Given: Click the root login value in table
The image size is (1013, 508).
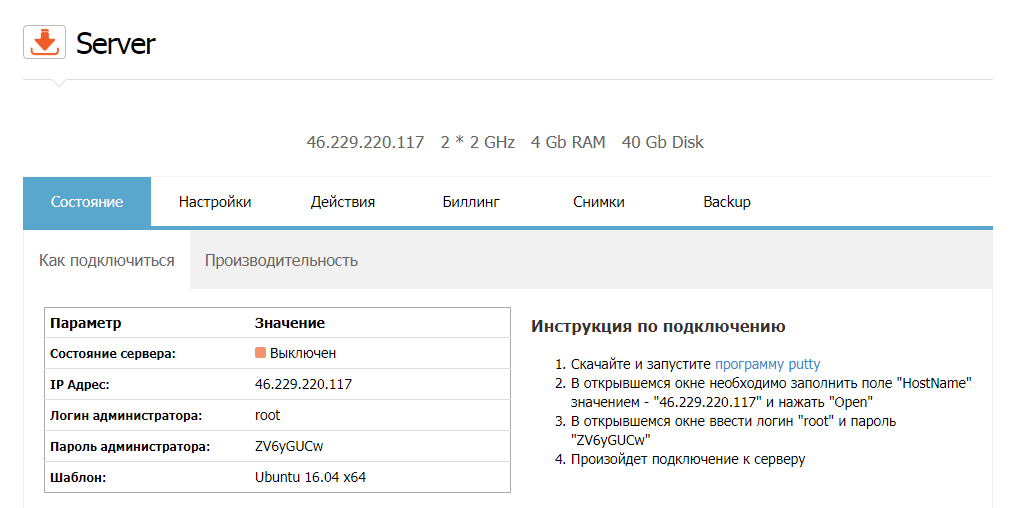Looking at the screenshot, I should (267, 415).
